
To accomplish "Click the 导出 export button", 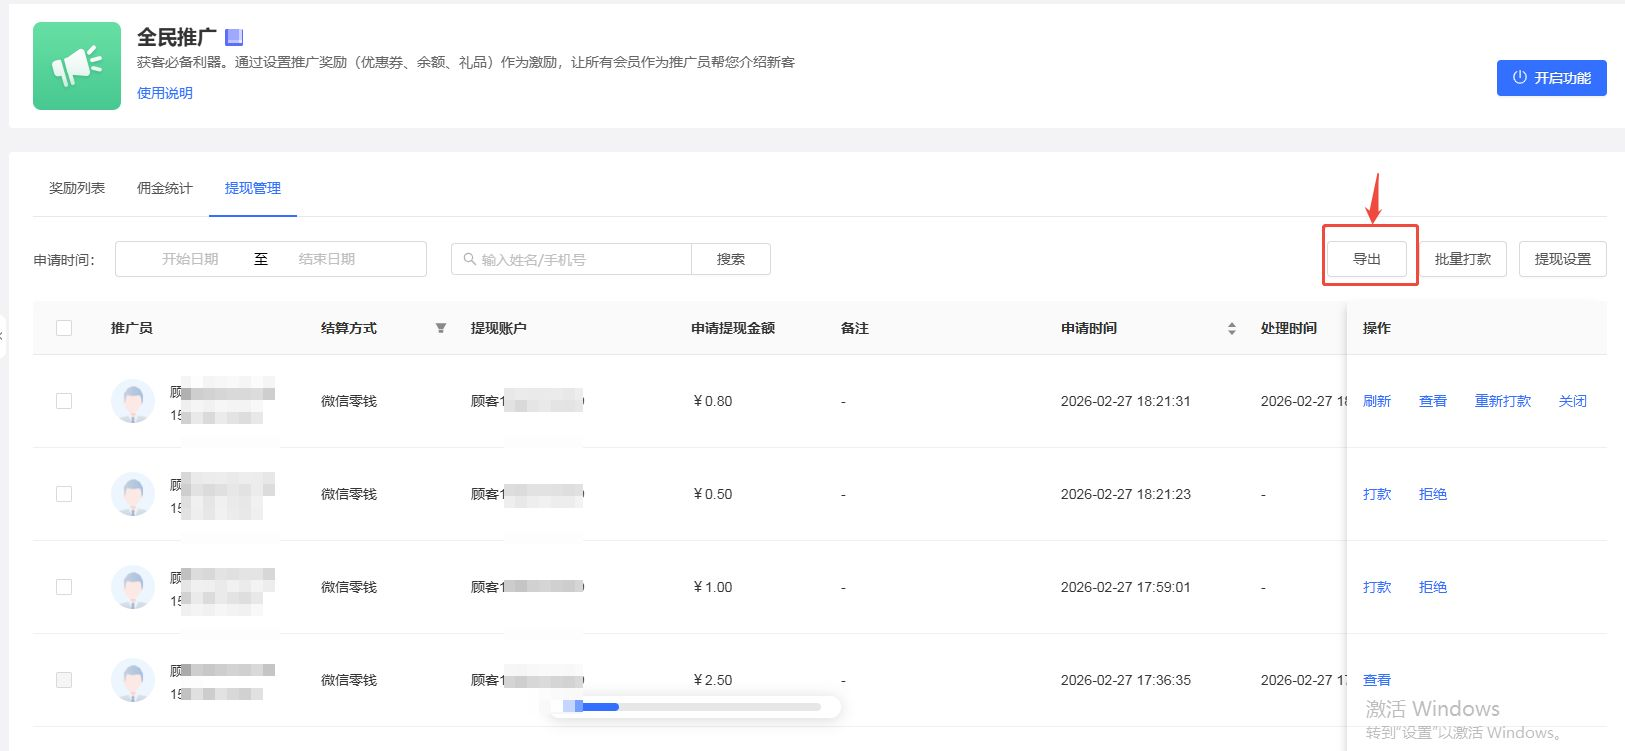I will [x=1367, y=259].
